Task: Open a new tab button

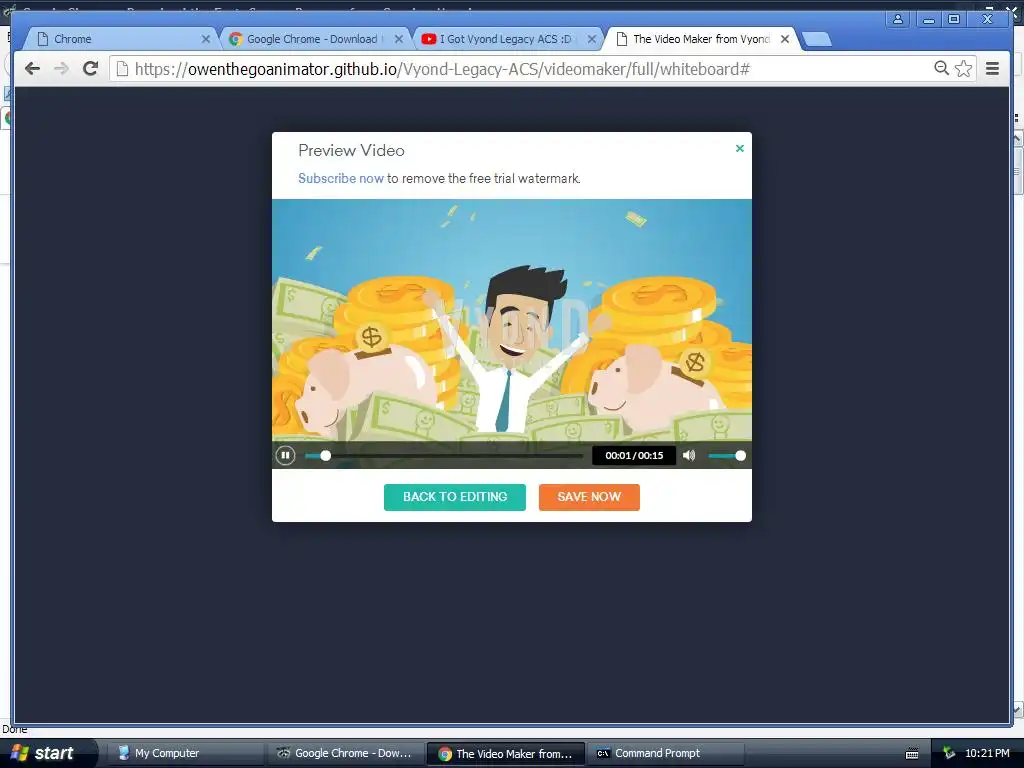Action: 816,39
